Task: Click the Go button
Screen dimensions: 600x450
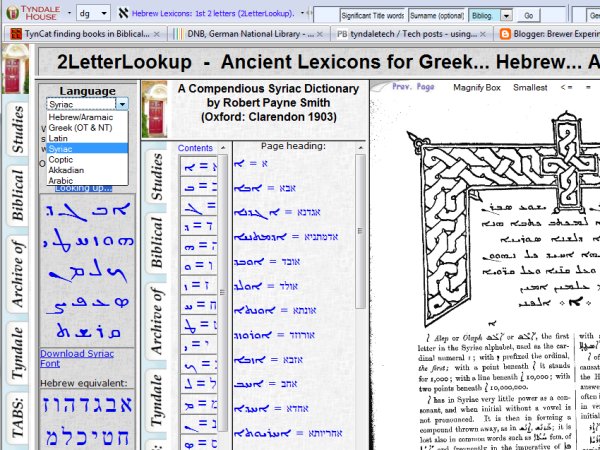Action: tap(528, 16)
